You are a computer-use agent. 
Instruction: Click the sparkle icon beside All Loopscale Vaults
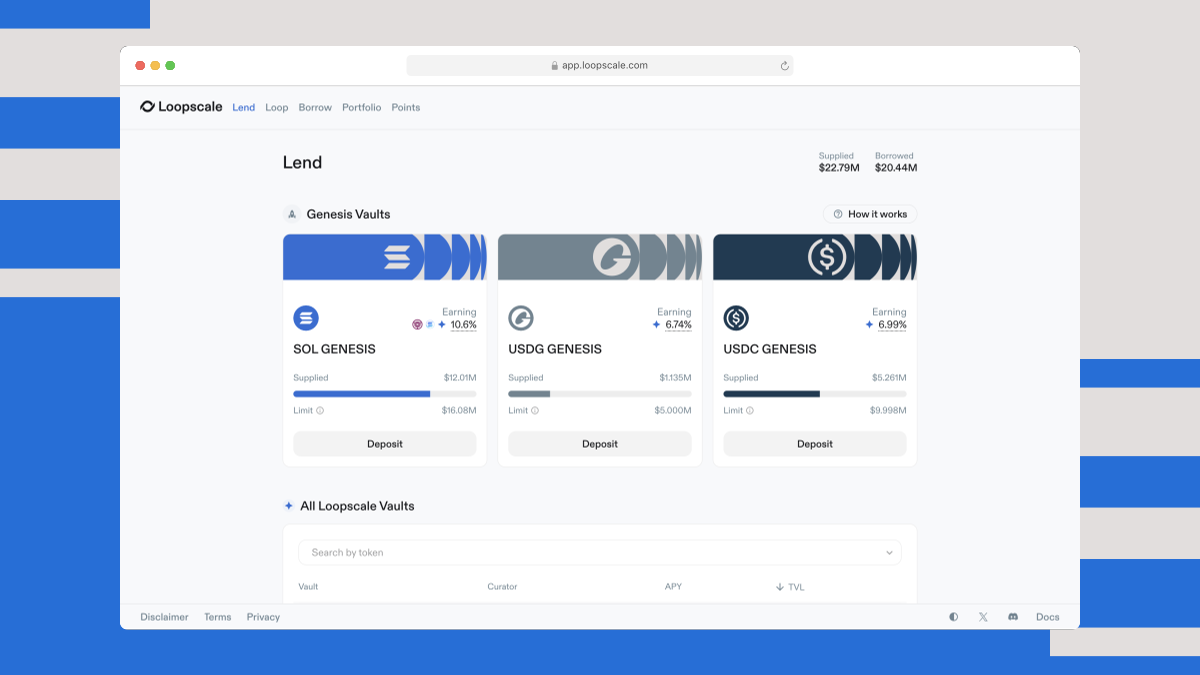coord(289,506)
